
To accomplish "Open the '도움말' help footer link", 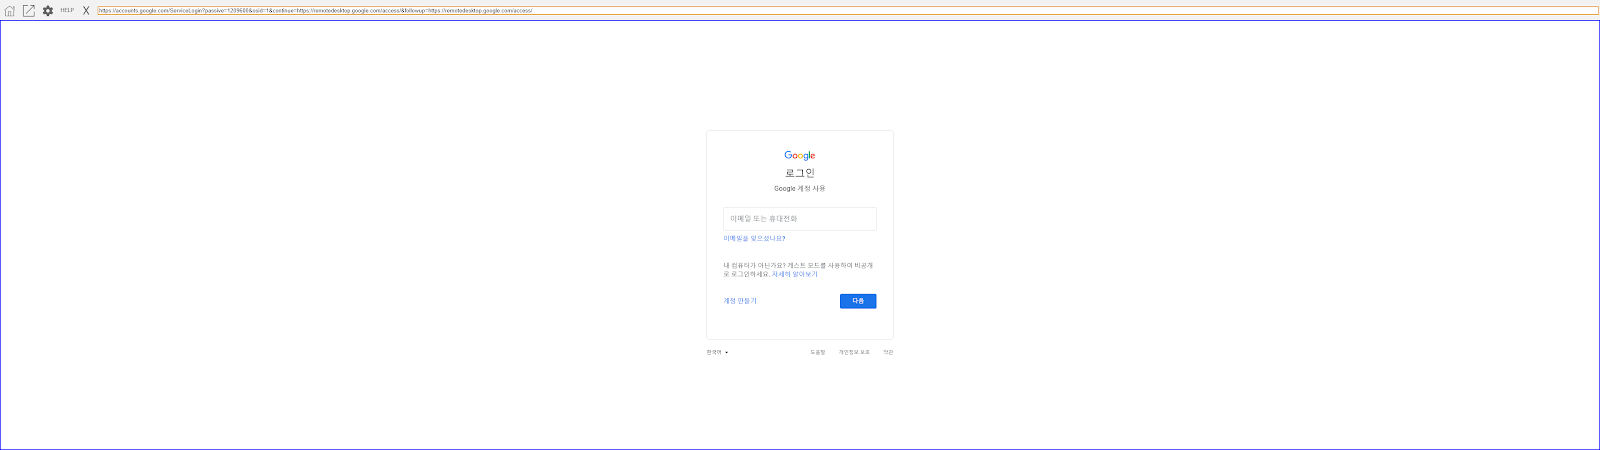I will [818, 352].
